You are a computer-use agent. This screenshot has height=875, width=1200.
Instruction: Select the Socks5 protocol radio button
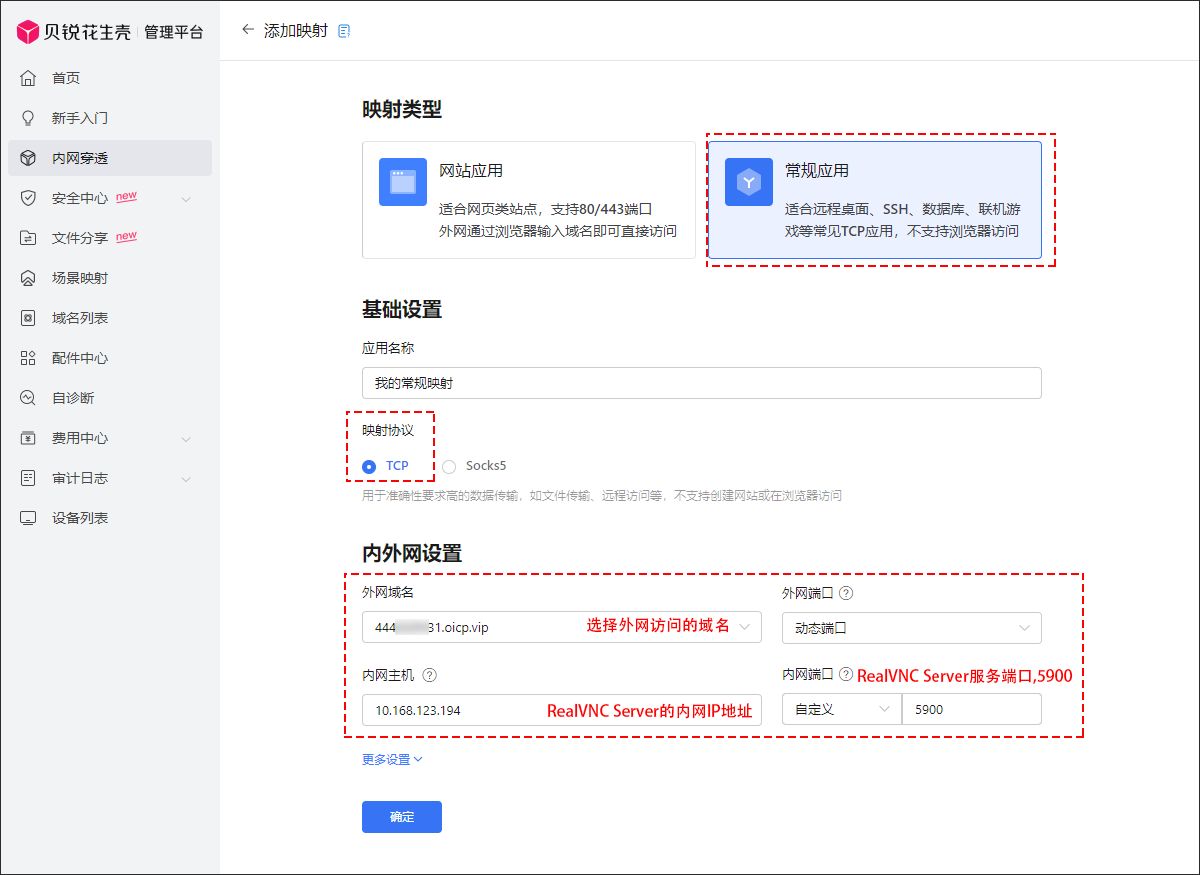[x=449, y=466]
